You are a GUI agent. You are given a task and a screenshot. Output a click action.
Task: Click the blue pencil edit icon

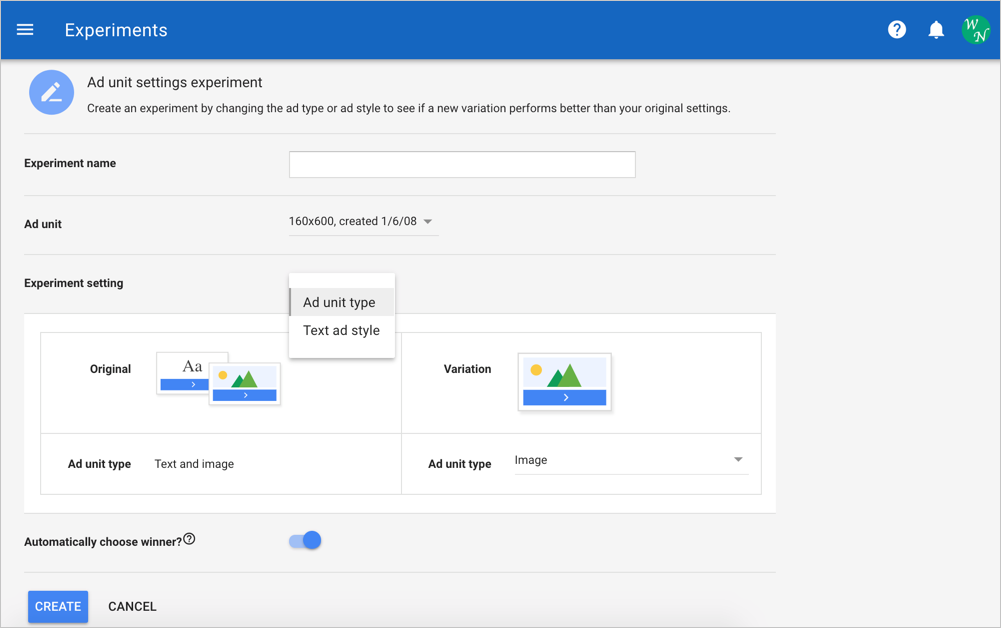coord(51,93)
